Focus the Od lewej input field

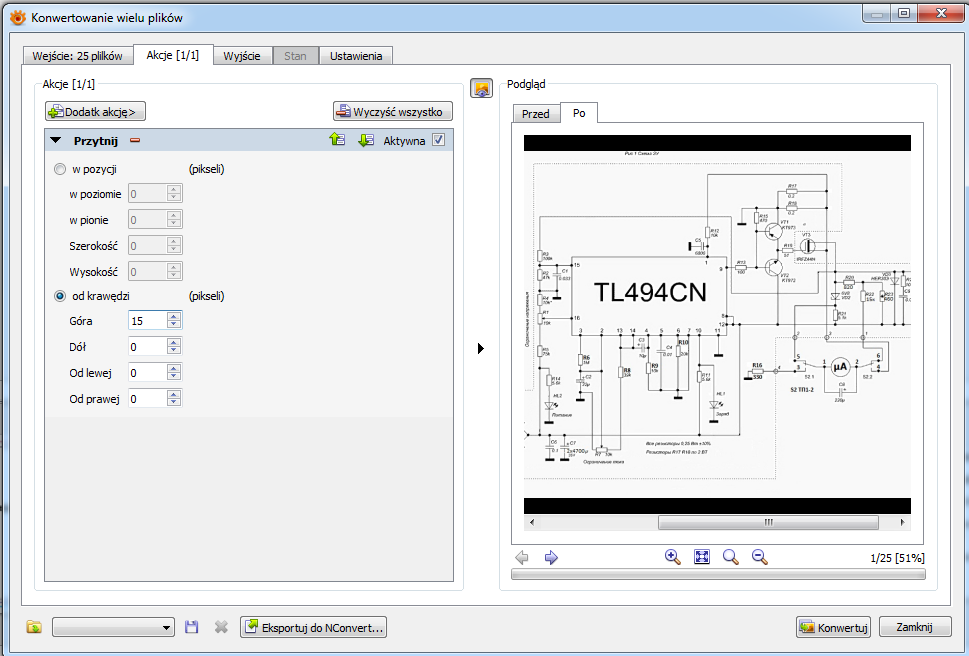point(148,372)
